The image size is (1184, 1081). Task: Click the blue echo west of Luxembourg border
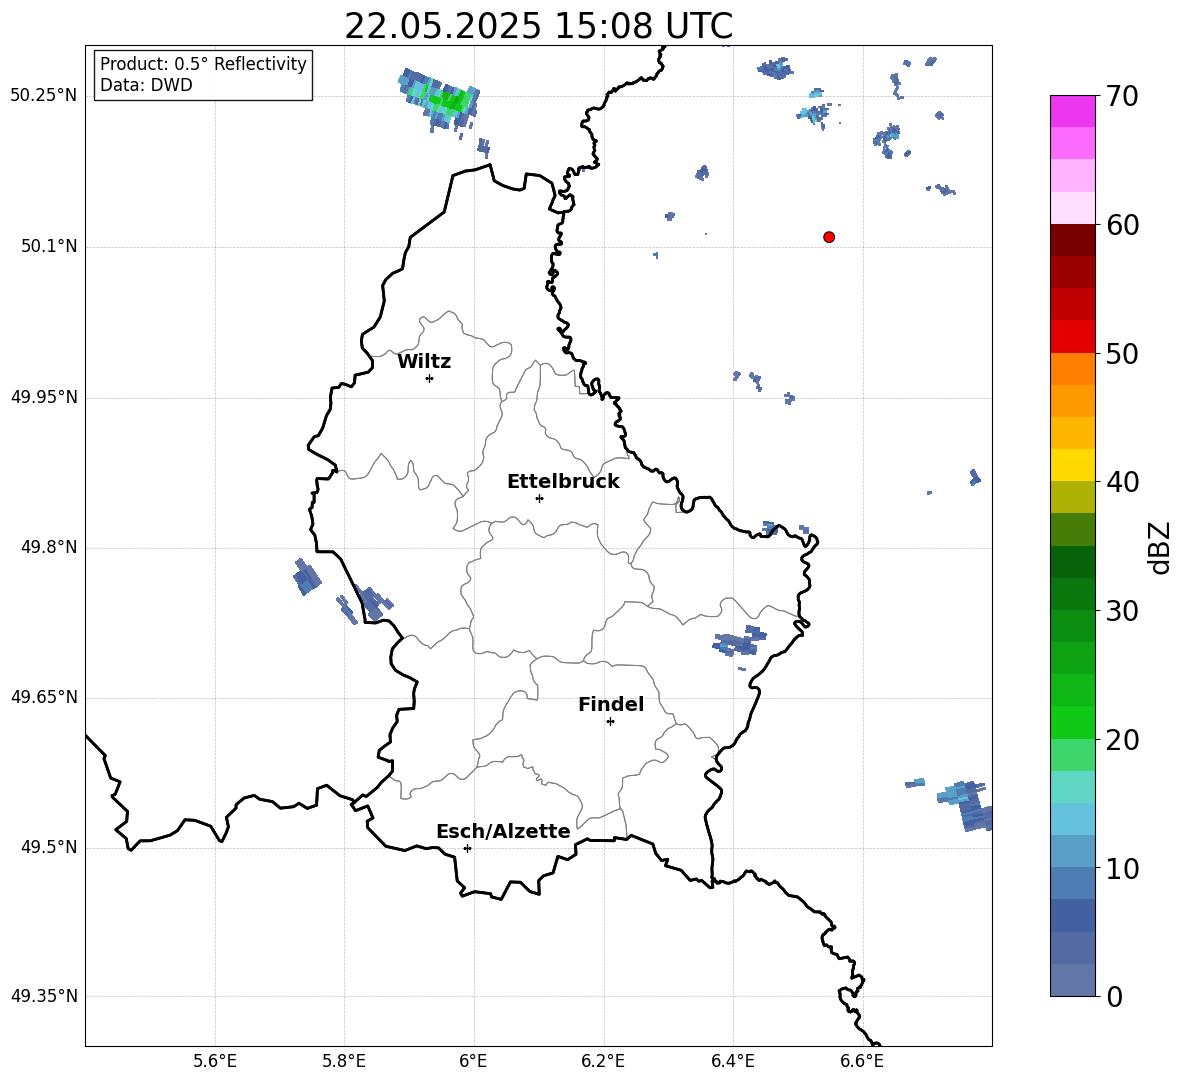click(x=307, y=578)
